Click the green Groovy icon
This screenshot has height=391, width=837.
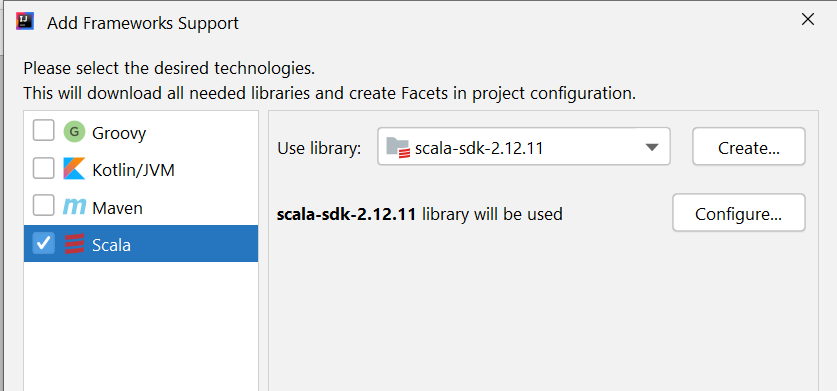tap(74, 132)
